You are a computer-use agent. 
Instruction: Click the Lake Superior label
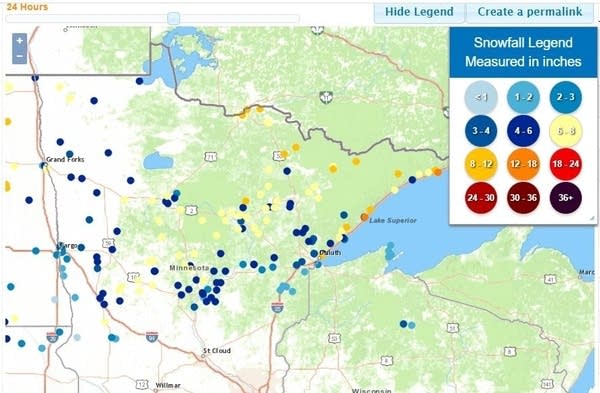393,220
